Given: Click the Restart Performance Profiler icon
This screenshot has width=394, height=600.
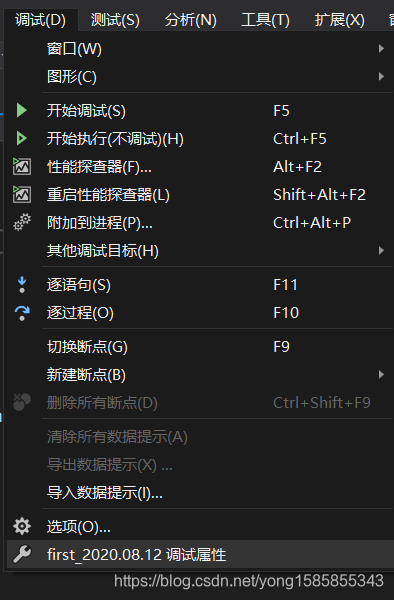Looking at the screenshot, I should click(x=22, y=194).
